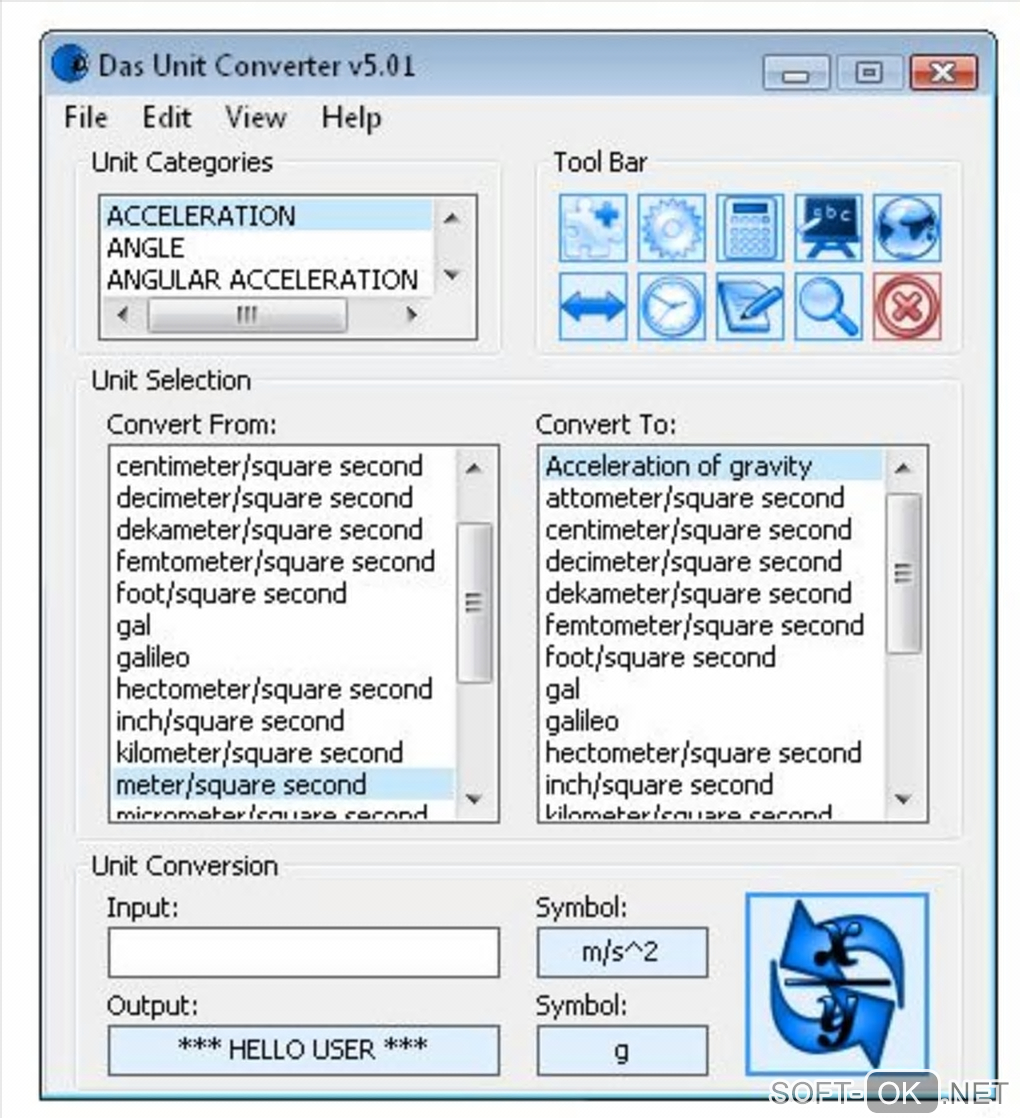The width and height of the screenshot is (1020, 1118).
Task: Select attometer/square second in Convert To
Action: 711,498
